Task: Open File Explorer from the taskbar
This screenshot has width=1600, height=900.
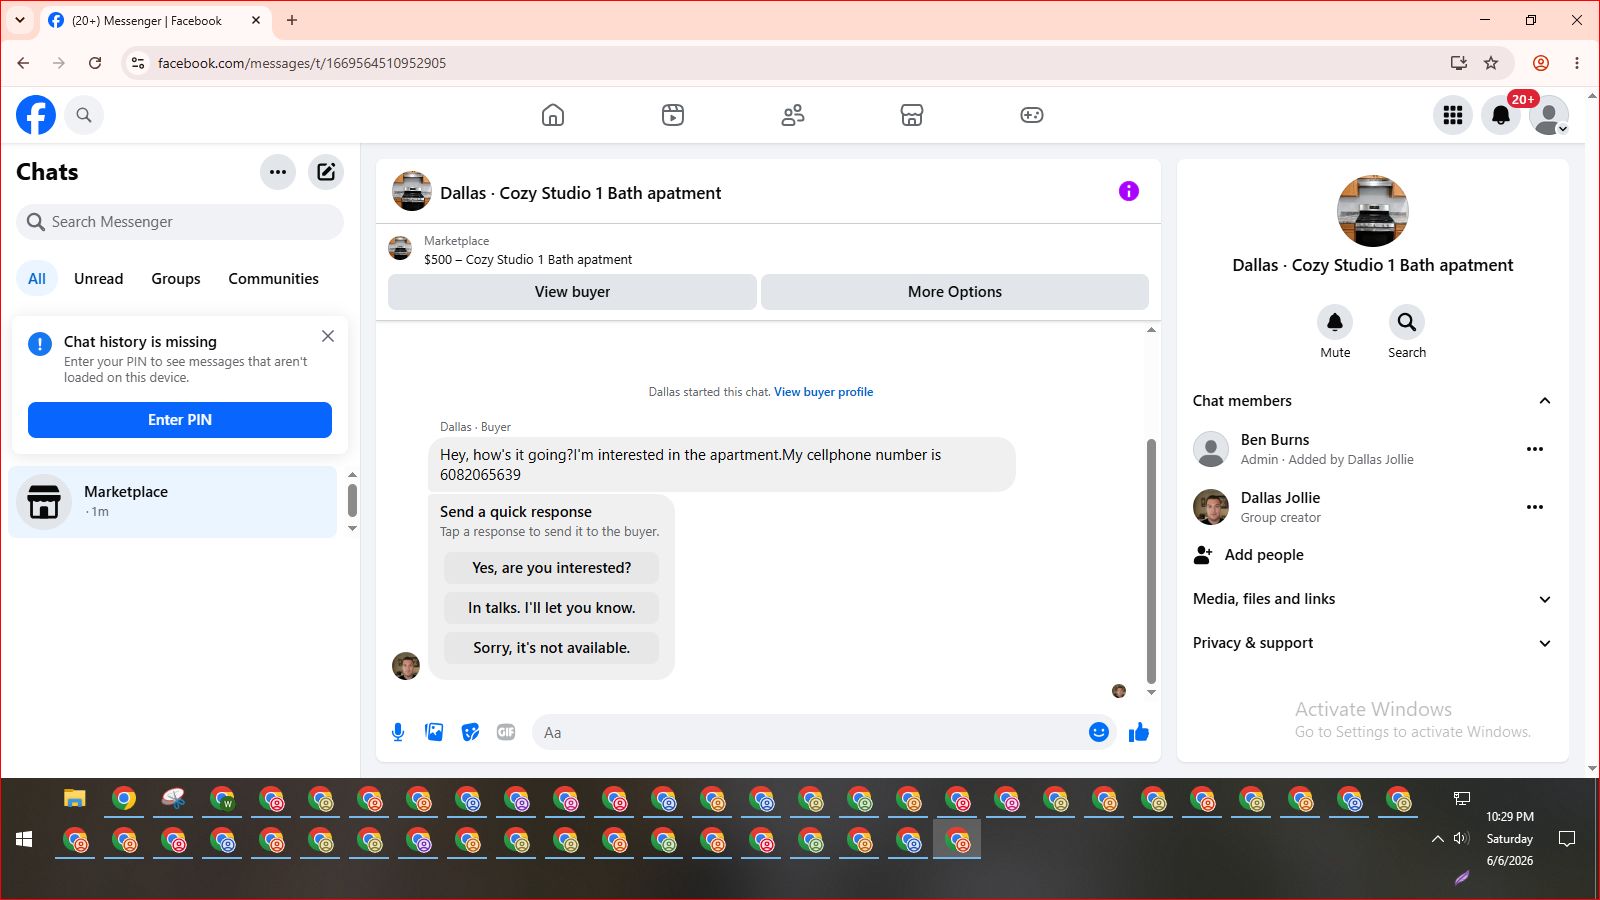Action: point(75,798)
